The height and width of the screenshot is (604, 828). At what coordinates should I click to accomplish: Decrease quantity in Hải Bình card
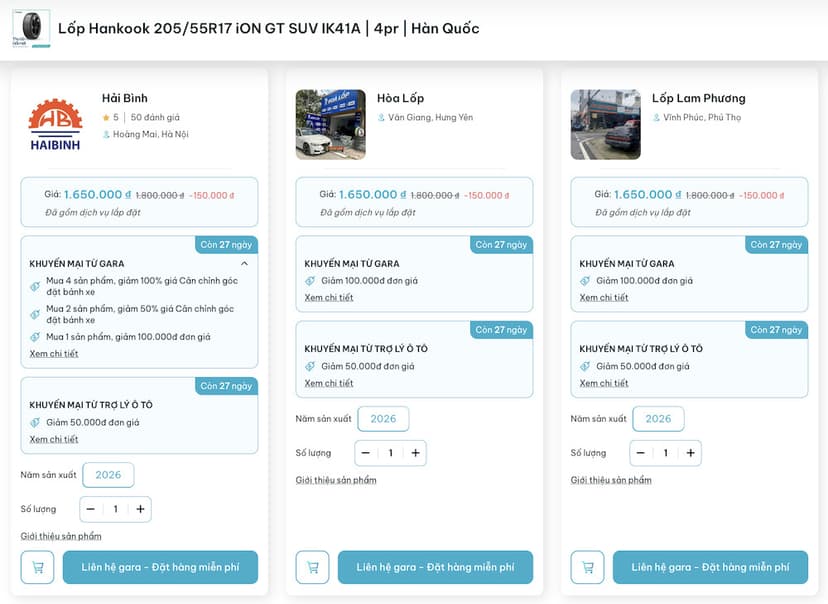click(x=91, y=509)
